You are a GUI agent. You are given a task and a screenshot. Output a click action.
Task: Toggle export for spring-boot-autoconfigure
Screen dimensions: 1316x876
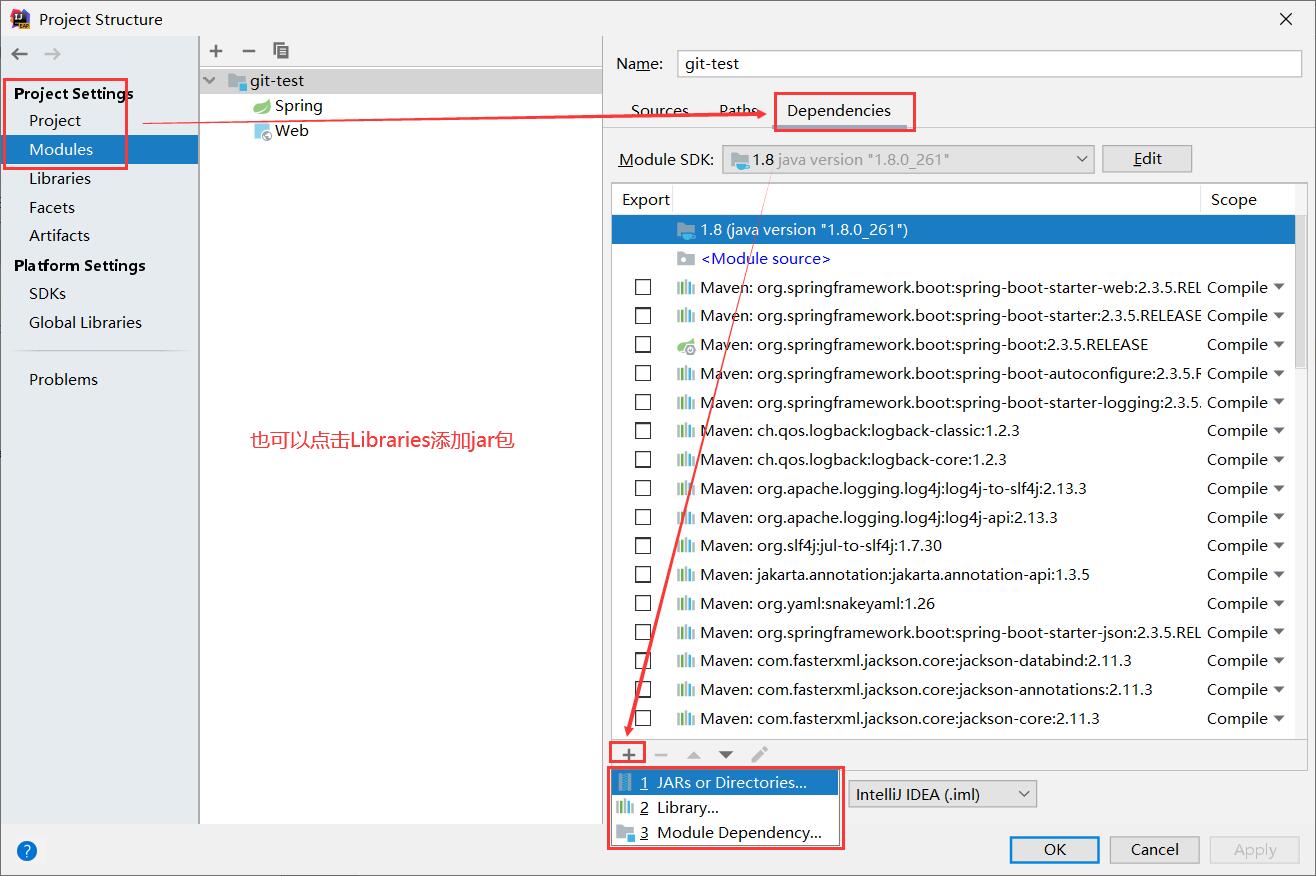coord(643,373)
